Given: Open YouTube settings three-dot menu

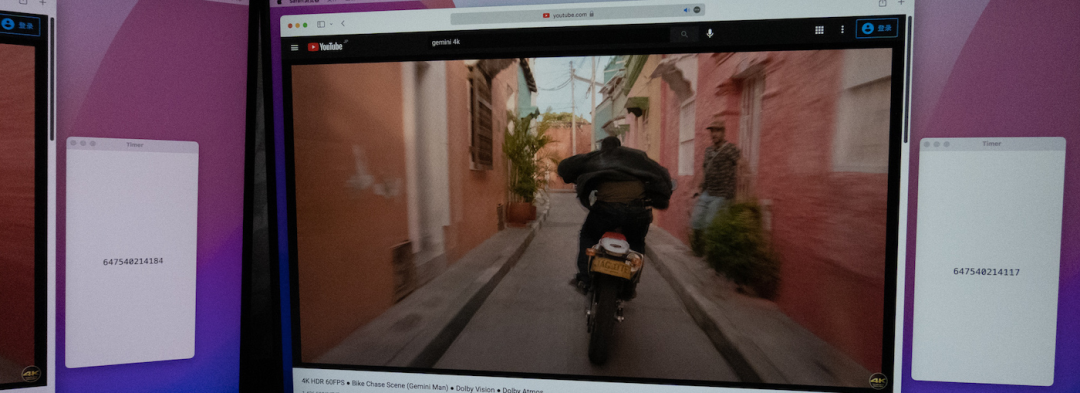Looking at the screenshot, I should (x=842, y=29).
